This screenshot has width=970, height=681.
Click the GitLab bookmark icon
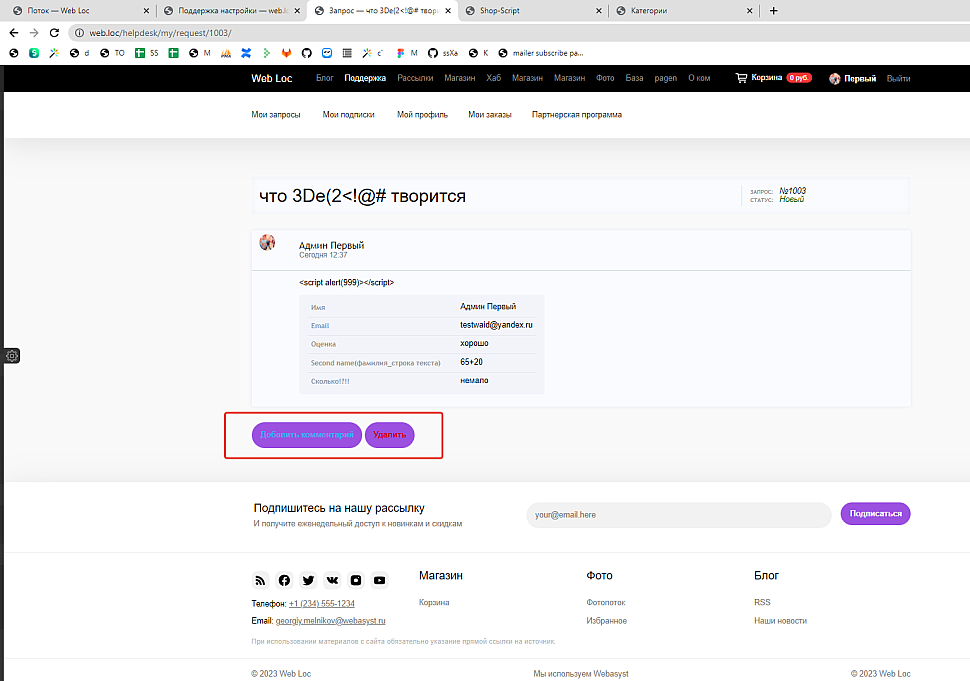point(287,53)
